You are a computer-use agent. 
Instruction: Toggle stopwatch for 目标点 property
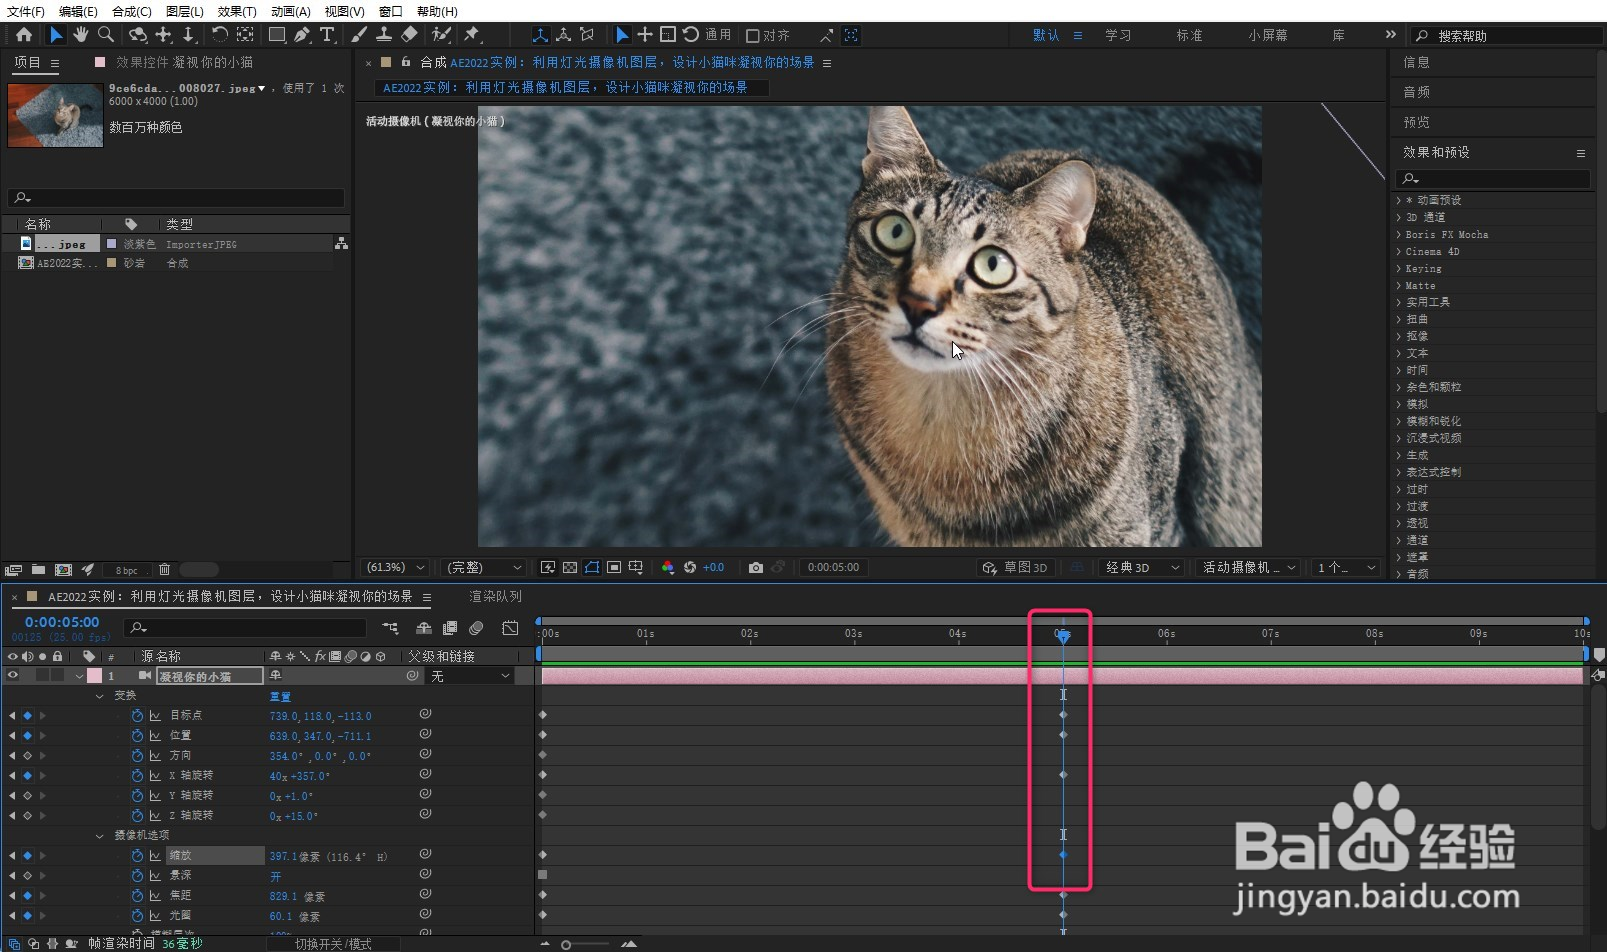pyautogui.click(x=137, y=716)
